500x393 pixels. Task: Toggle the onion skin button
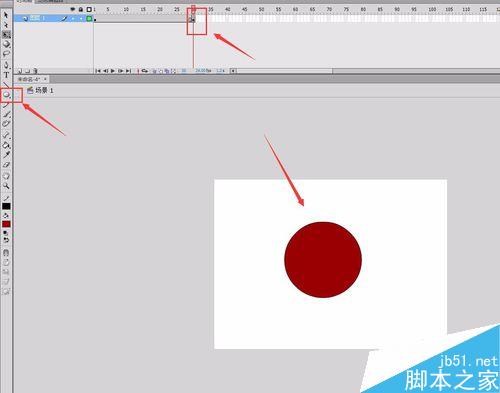[x=154, y=71]
